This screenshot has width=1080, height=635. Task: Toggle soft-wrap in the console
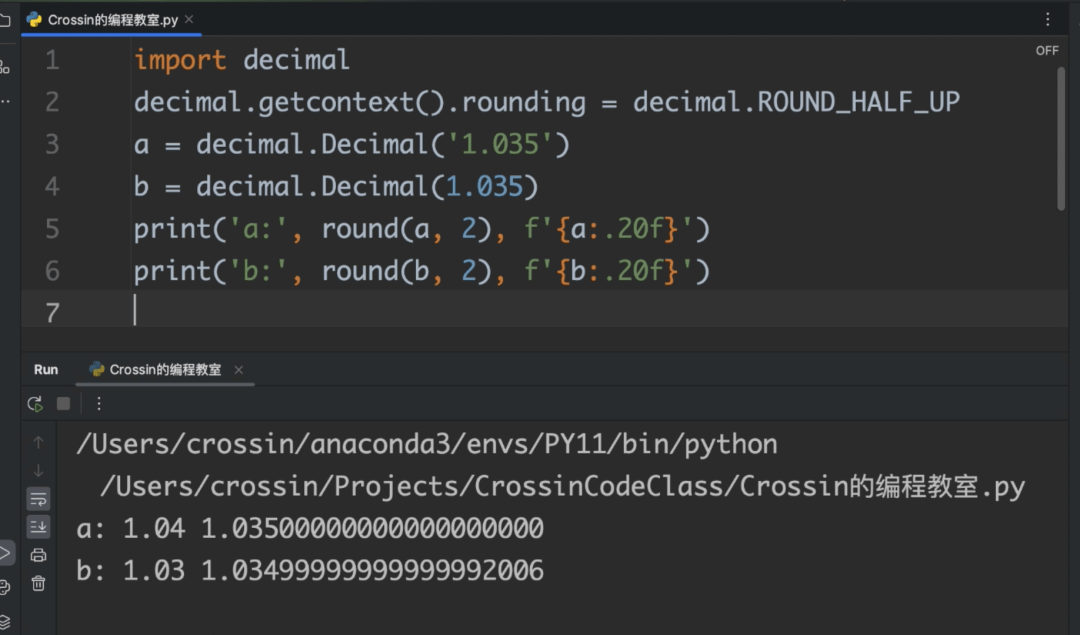click(39, 499)
